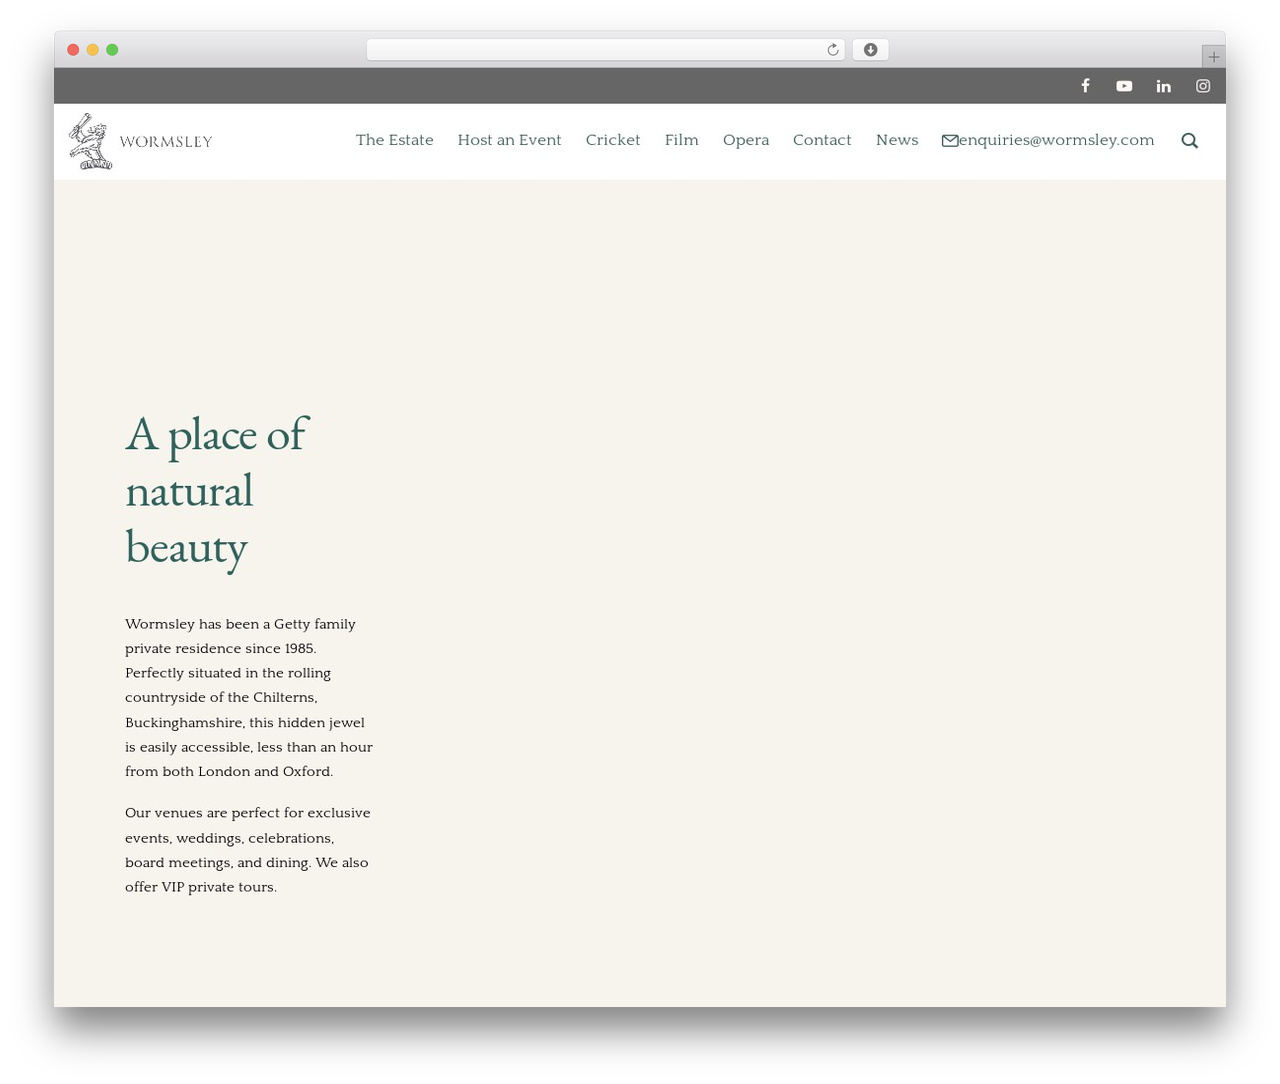Open the Host an Event menu
Image resolution: width=1280 pixels, height=1084 pixels.
[510, 140]
